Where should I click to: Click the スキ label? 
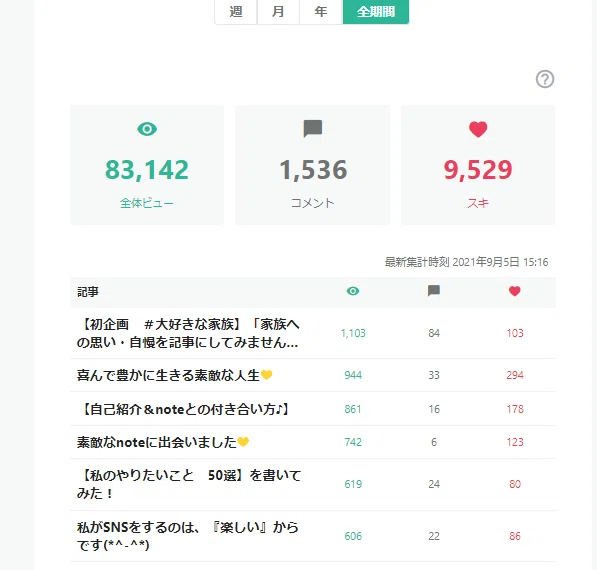tap(478, 203)
